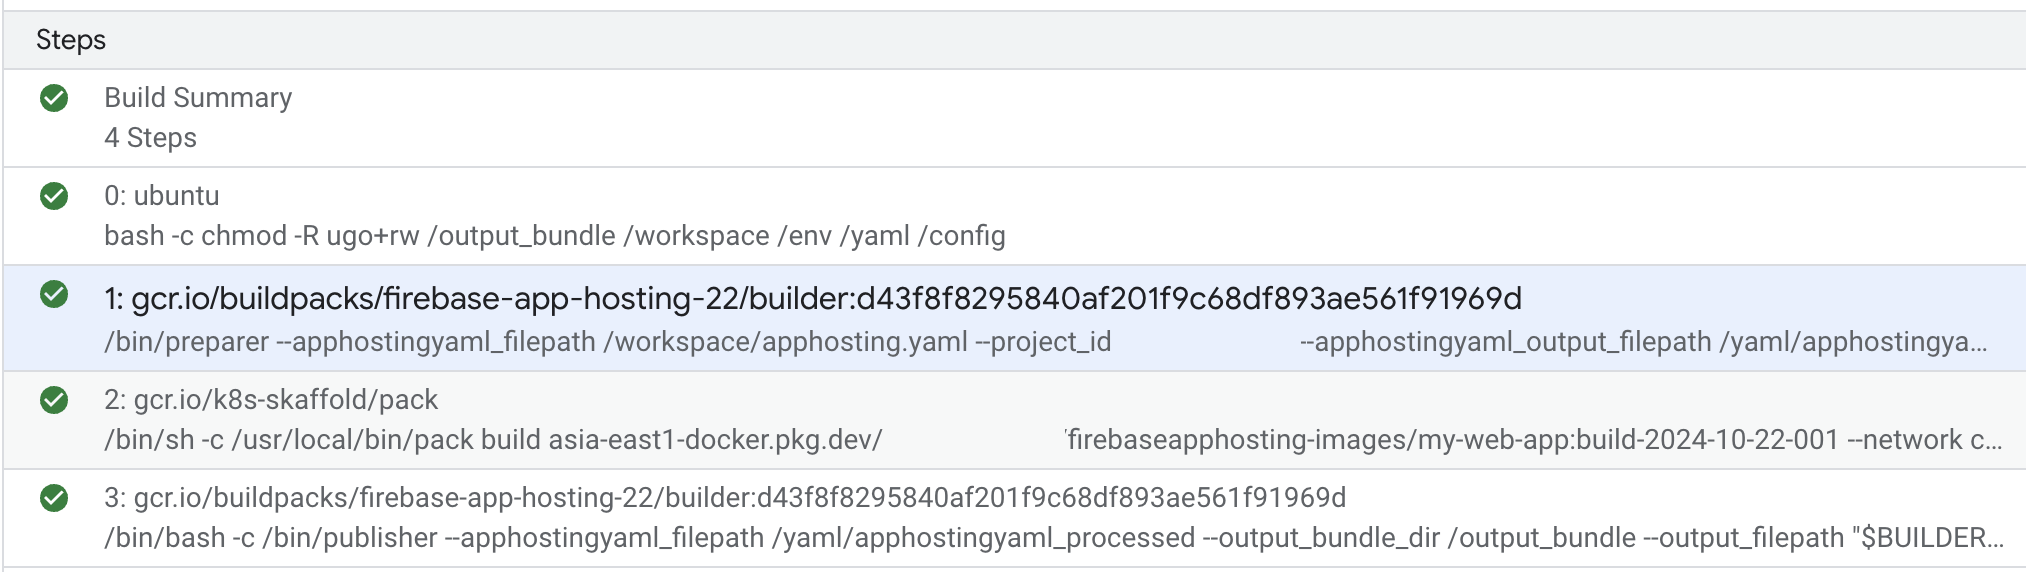
Task: Click the green check for step 3
Action: pyautogui.click(x=54, y=498)
